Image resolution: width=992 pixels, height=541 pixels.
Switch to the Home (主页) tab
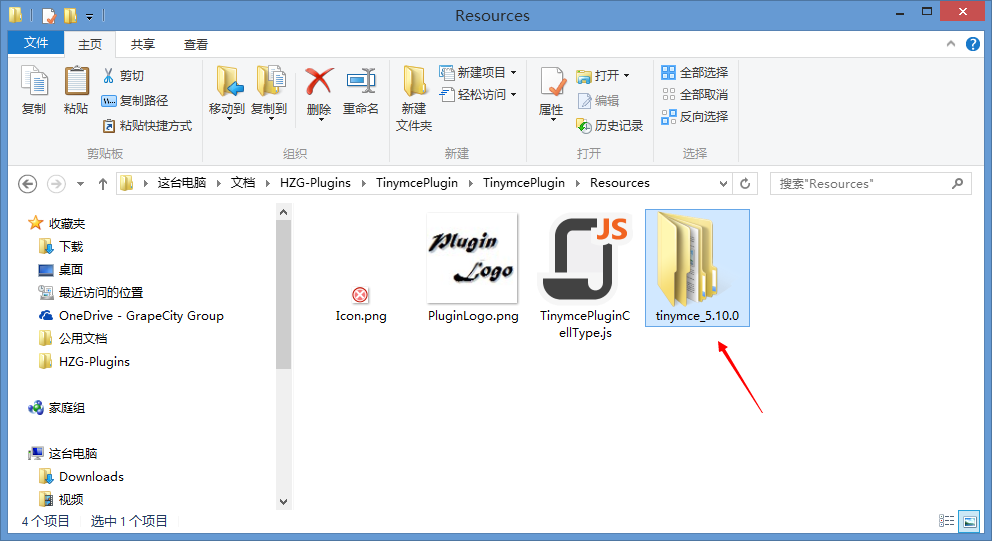pyautogui.click(x=90, y=44)
